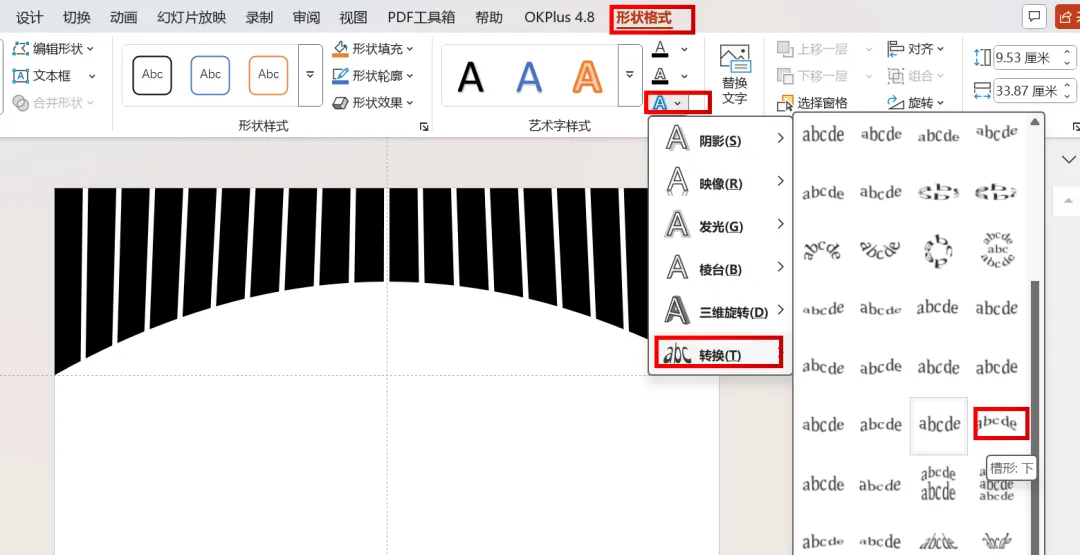Open the OKPlus 4.8 tab

(x=559, y=17)
